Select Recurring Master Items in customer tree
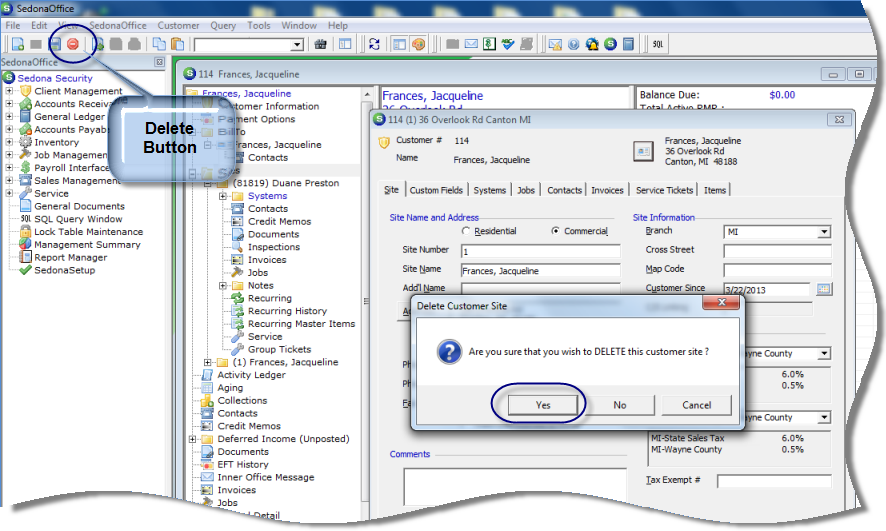Screen dimensions: 886x531 (301, 324)
